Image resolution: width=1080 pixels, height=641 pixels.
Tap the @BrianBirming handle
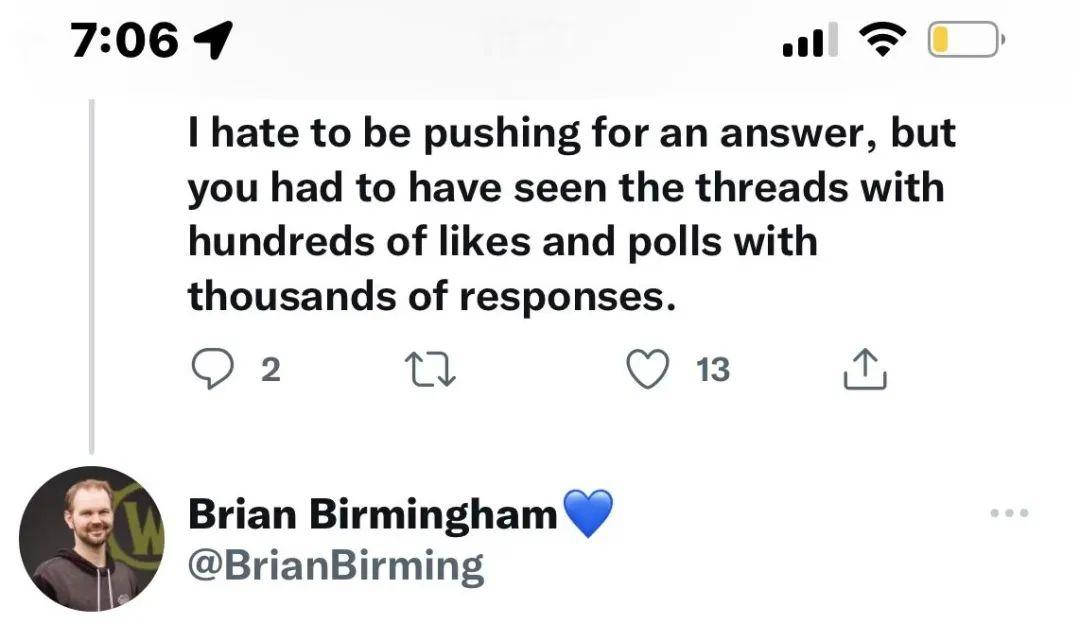click(x=336, y=566)
